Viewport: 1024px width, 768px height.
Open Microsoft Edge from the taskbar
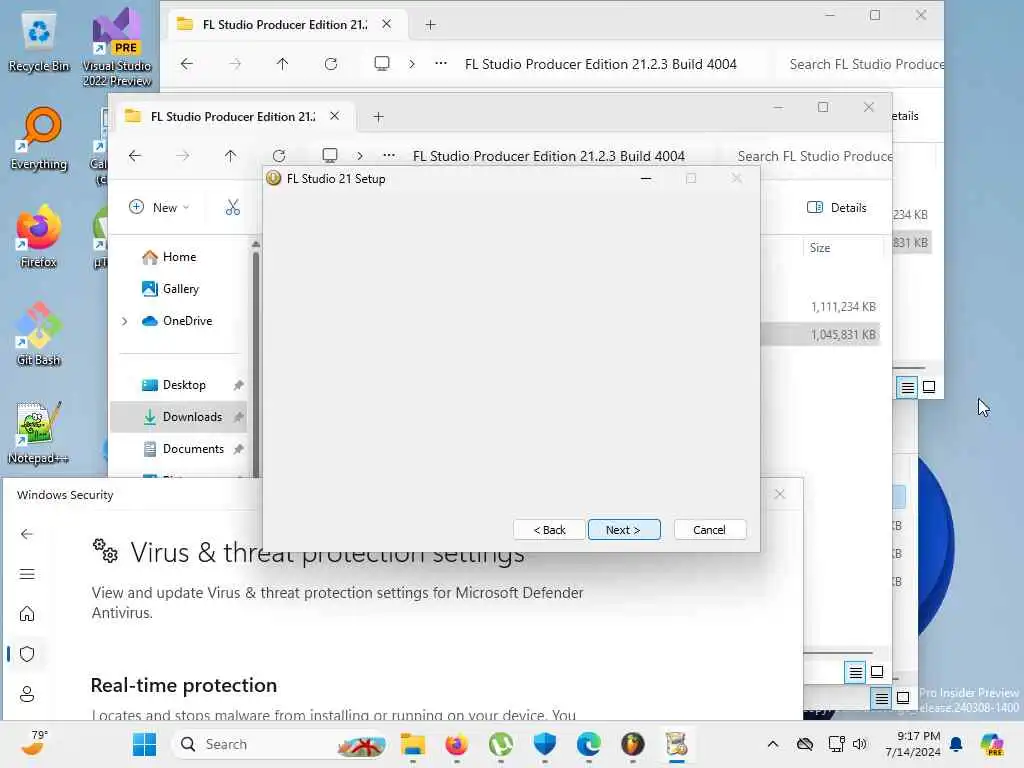[x=588, y=744]
